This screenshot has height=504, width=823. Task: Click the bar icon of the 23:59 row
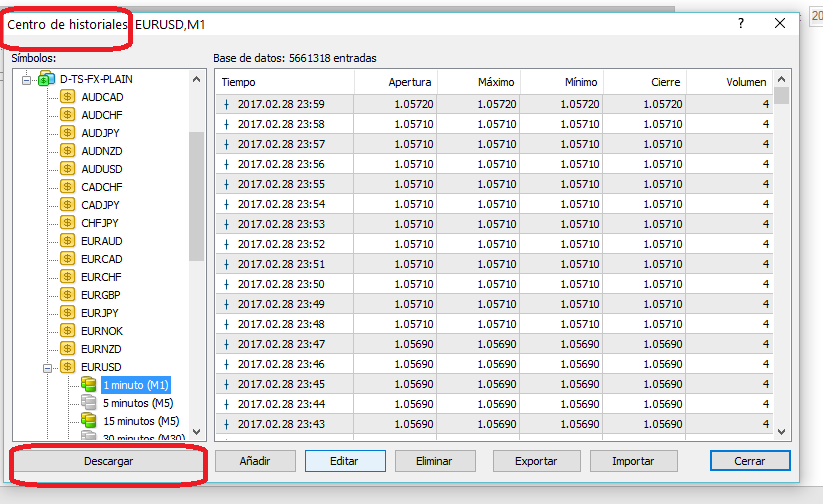click(226, 104)
